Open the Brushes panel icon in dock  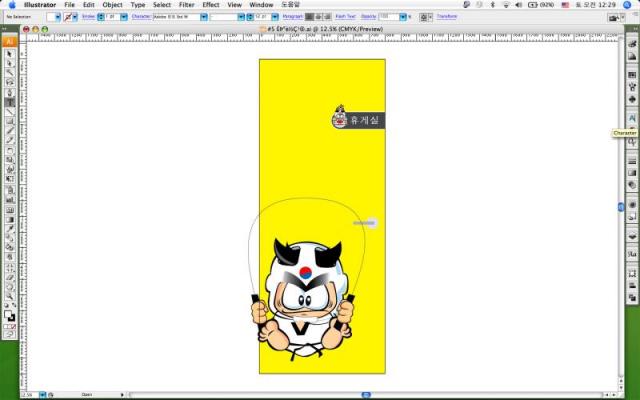pyautogui.click(x=632, y=87)
